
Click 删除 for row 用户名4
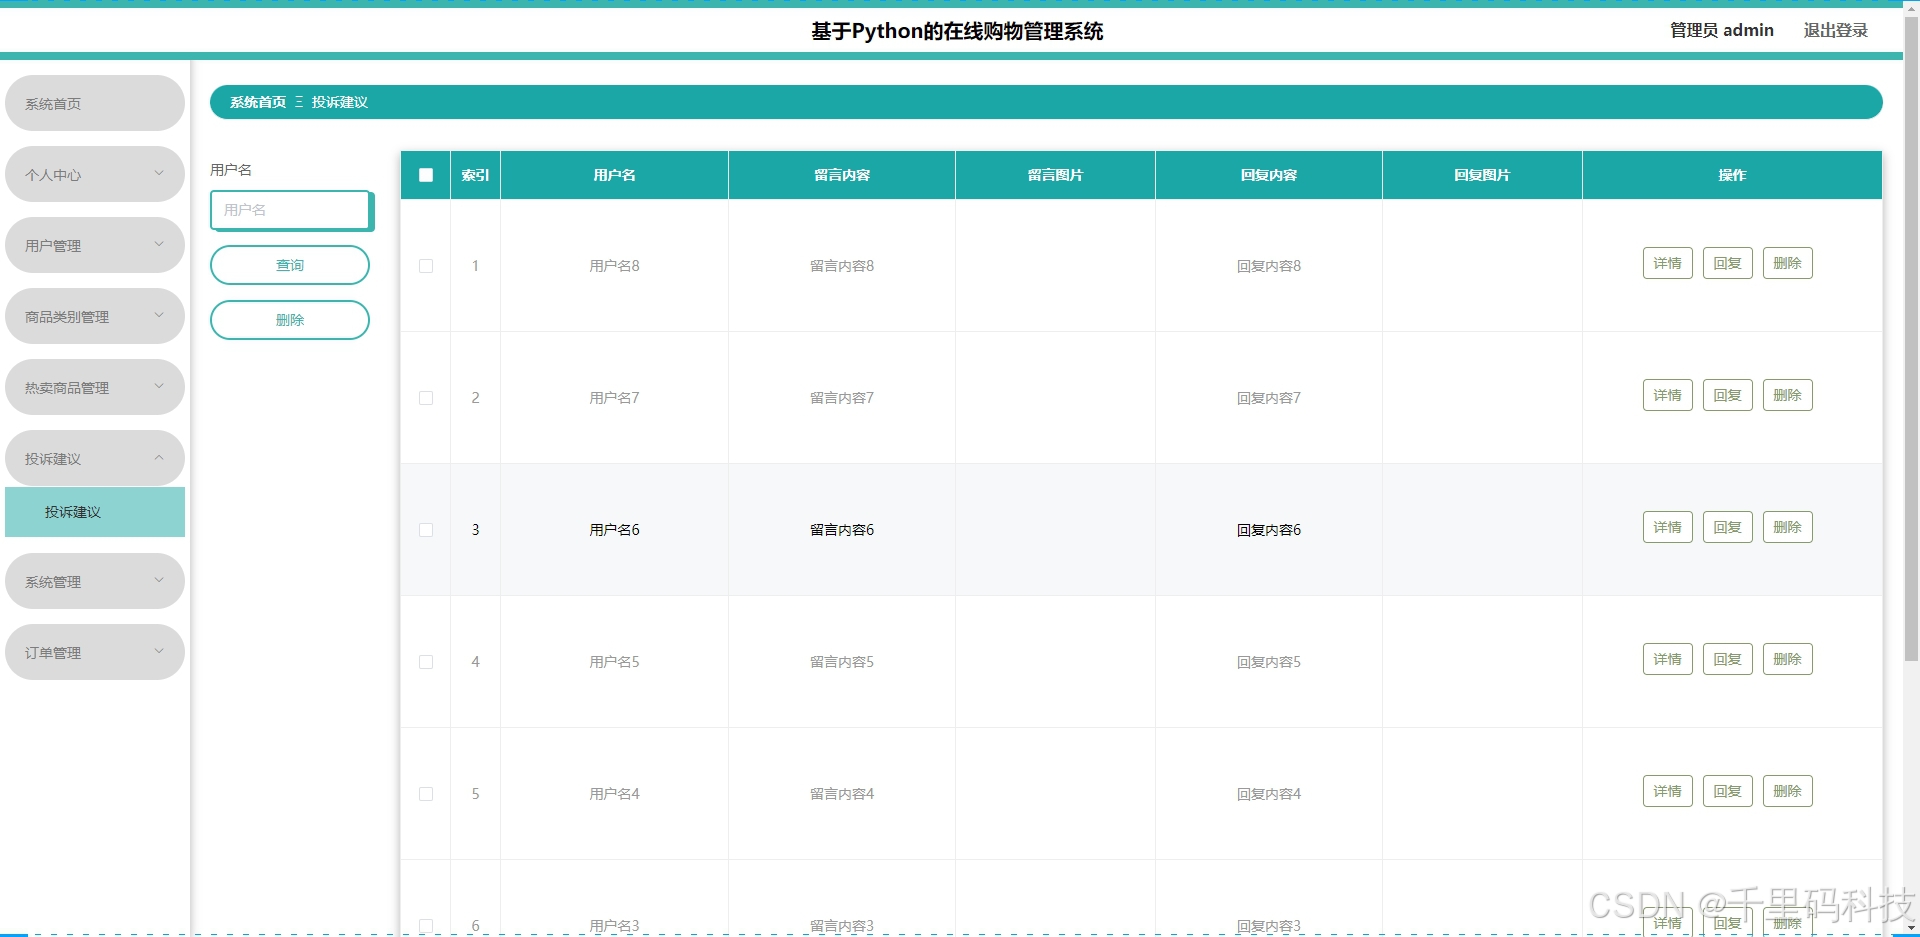(x=1788, y=791)
